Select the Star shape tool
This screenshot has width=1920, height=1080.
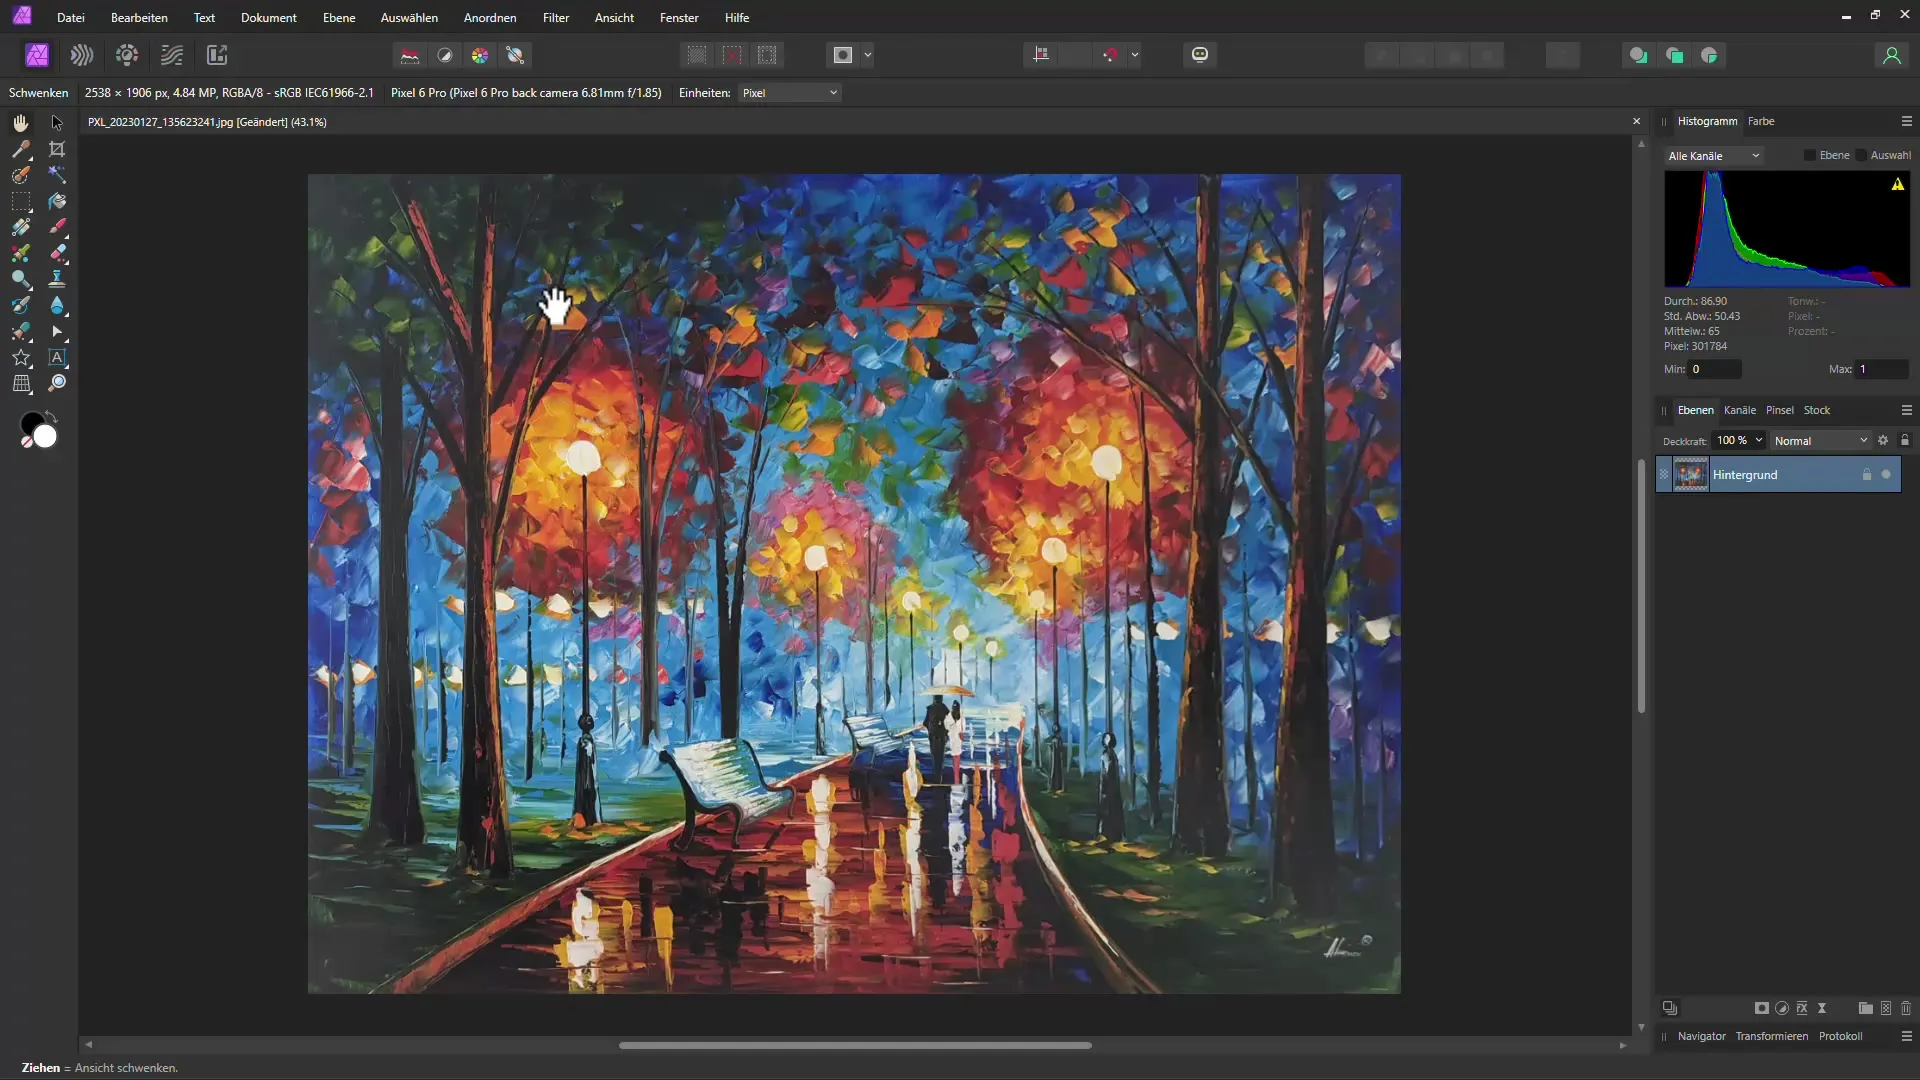point(21,357)
